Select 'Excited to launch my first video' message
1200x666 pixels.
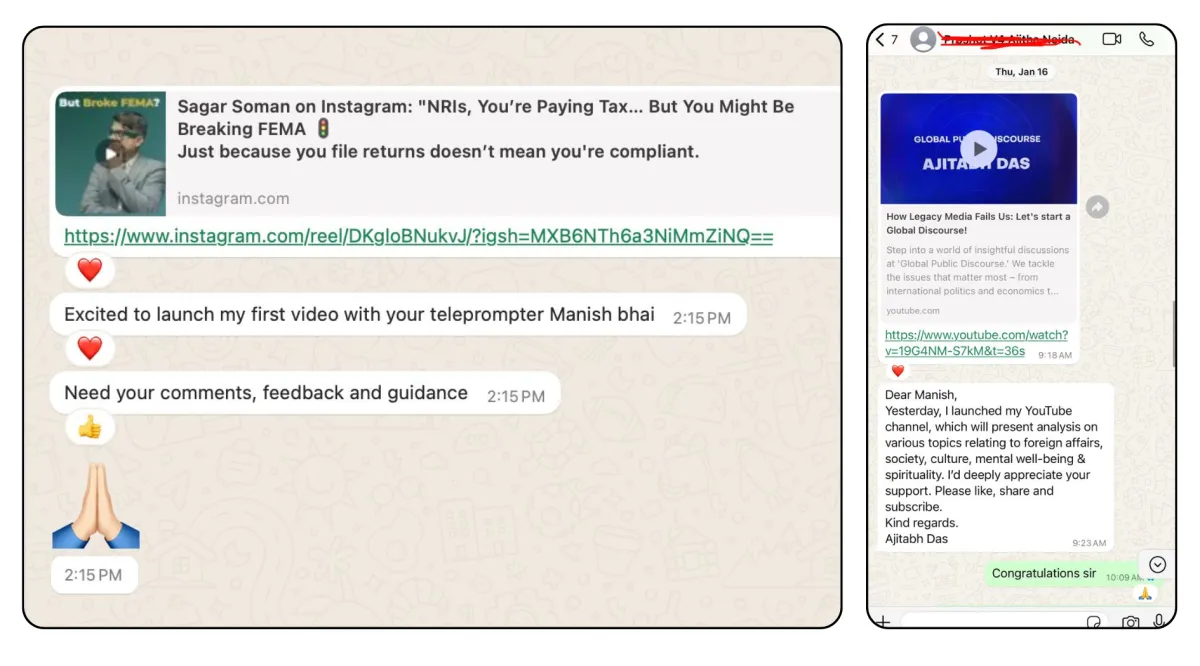(x=398, y=315)
